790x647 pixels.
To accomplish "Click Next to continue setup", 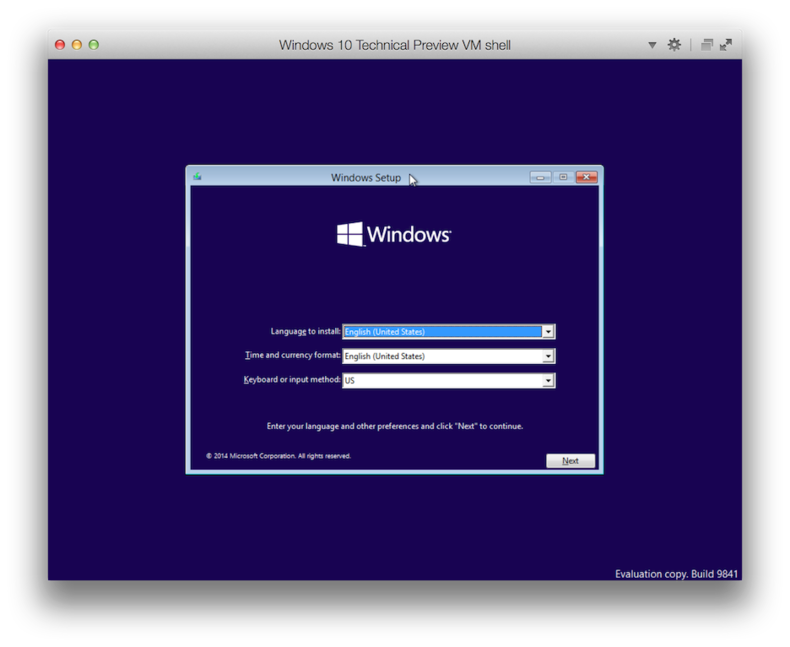I will tap(570, 461).
